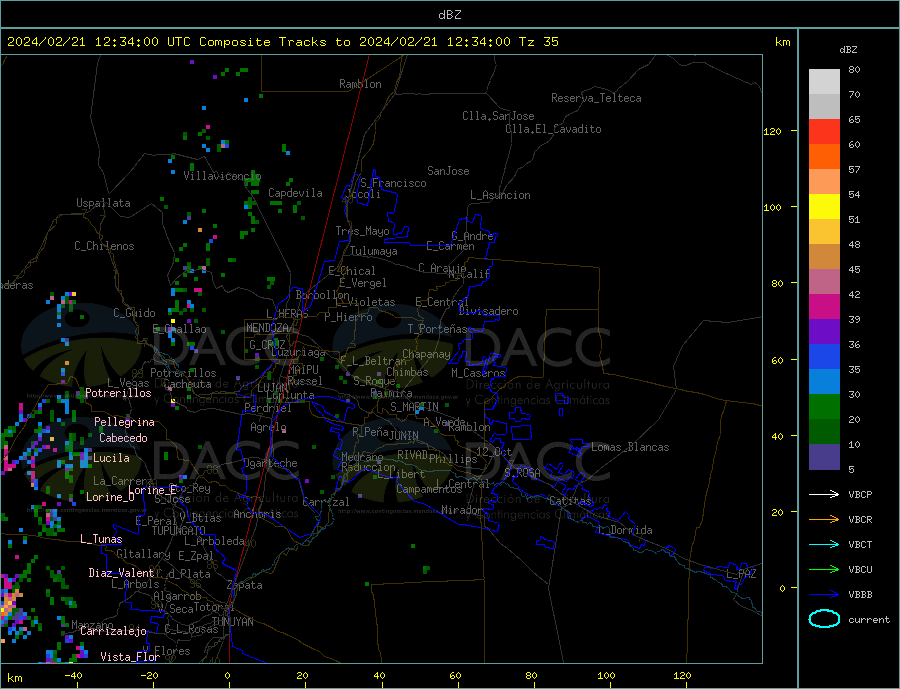Image resolution: width=900 pixels, height=689 pixels.
Task: Click the 60 tick on the vertical km axis
Action: [777, 360]
